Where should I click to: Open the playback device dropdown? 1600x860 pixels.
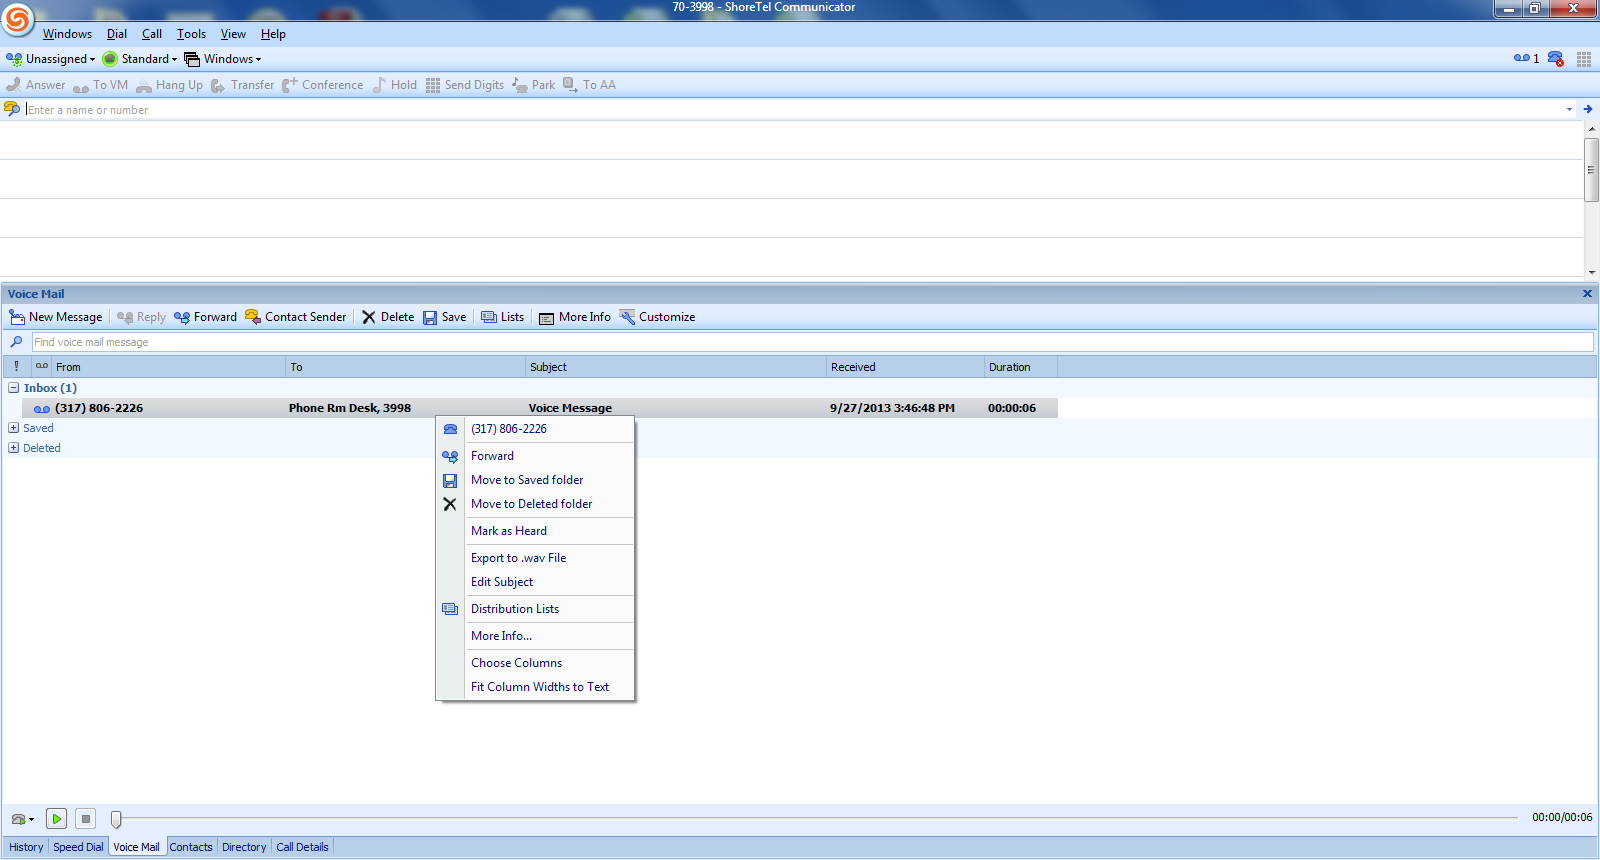[22, 819]
